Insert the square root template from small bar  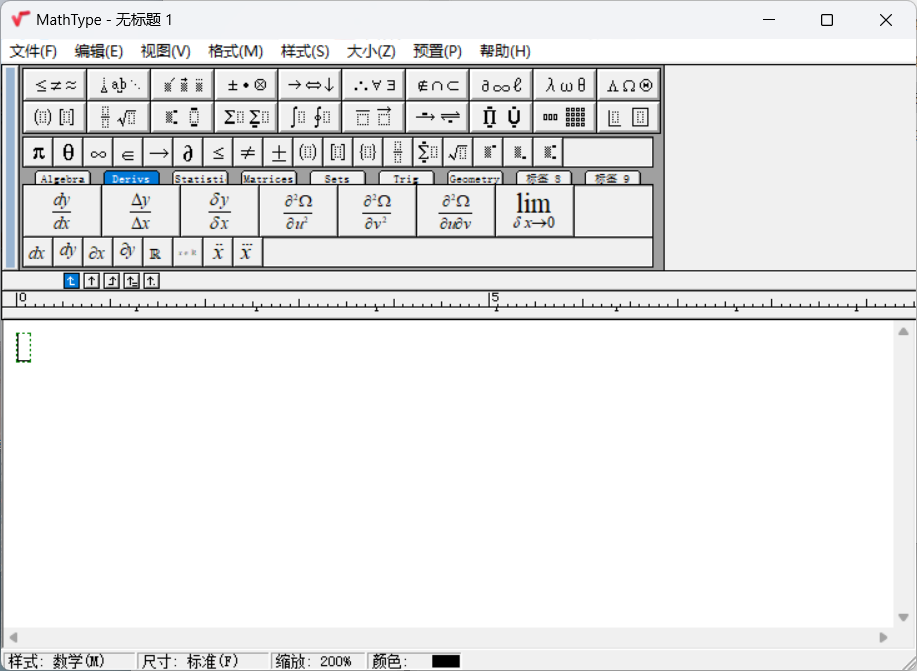(x=458, y=153)
